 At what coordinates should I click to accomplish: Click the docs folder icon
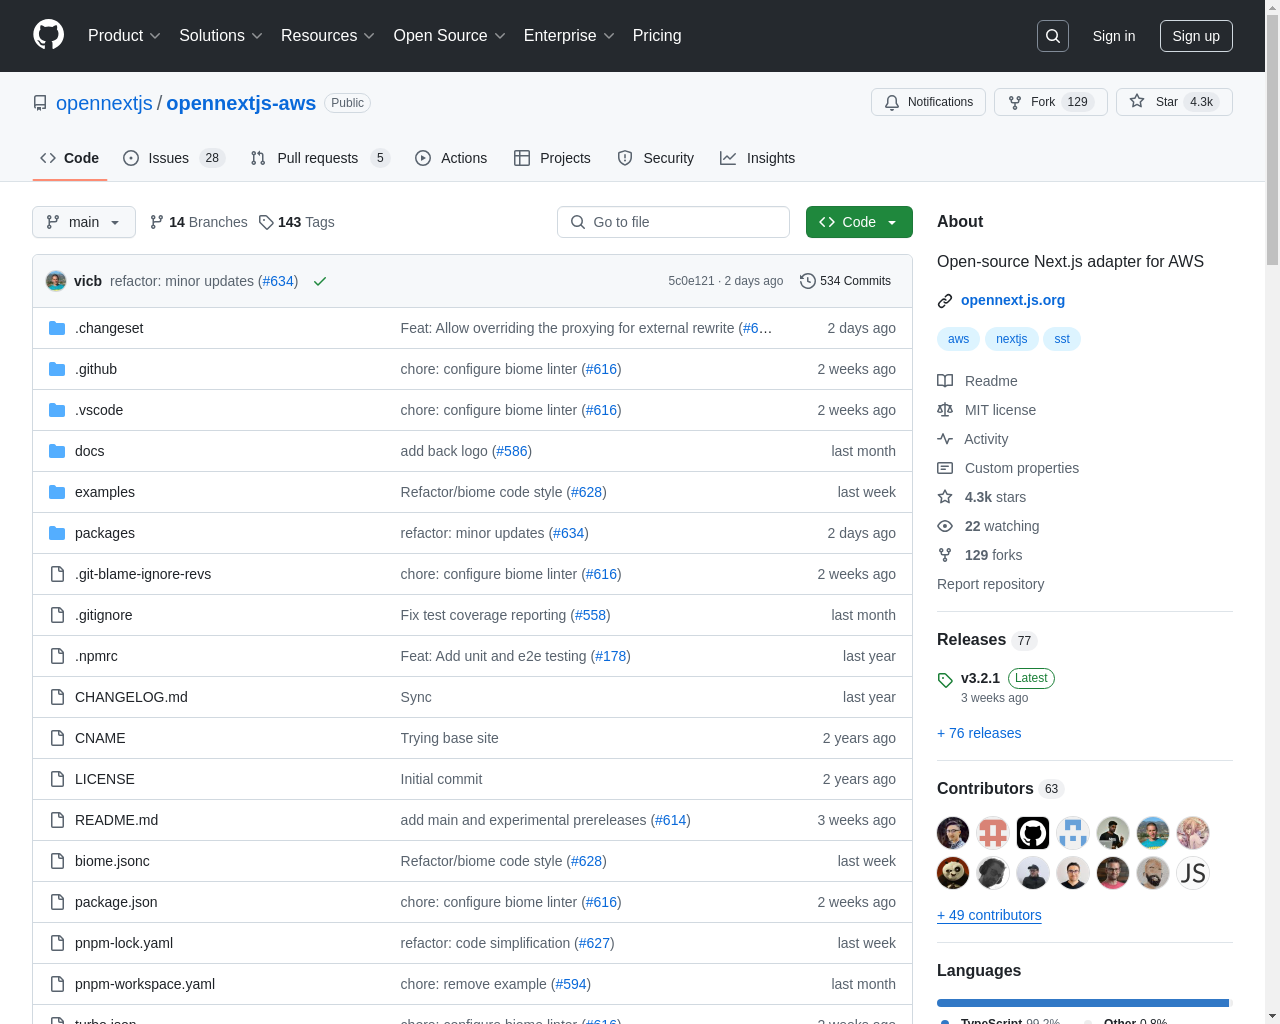[x=57, y=451]
